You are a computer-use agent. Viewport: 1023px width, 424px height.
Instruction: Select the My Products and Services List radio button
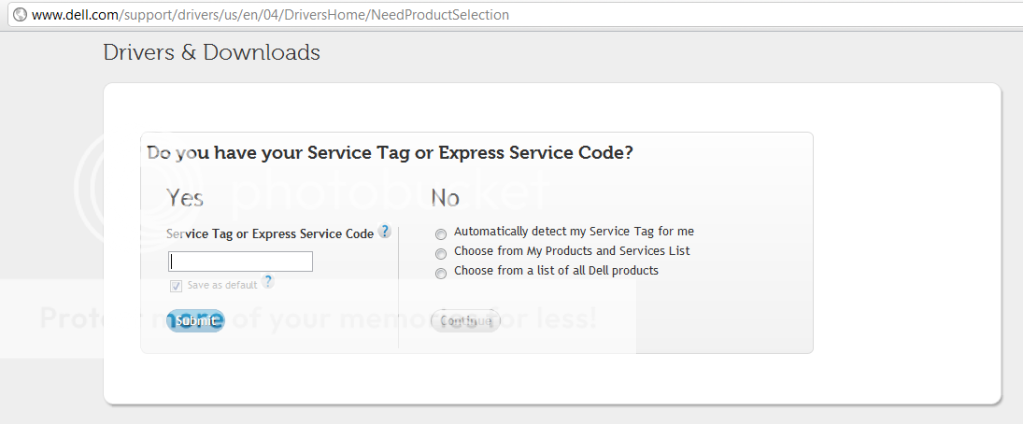pos(441,252)
